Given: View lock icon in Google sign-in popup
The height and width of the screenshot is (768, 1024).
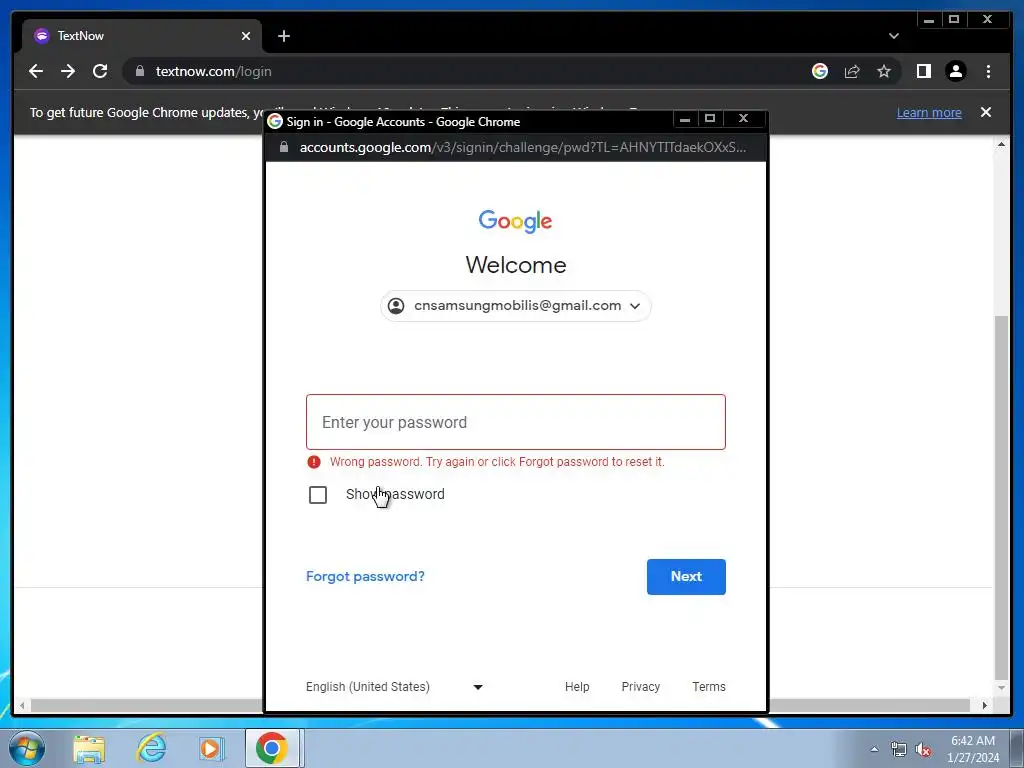Looking at the screenshot, I should coord(283,147).
